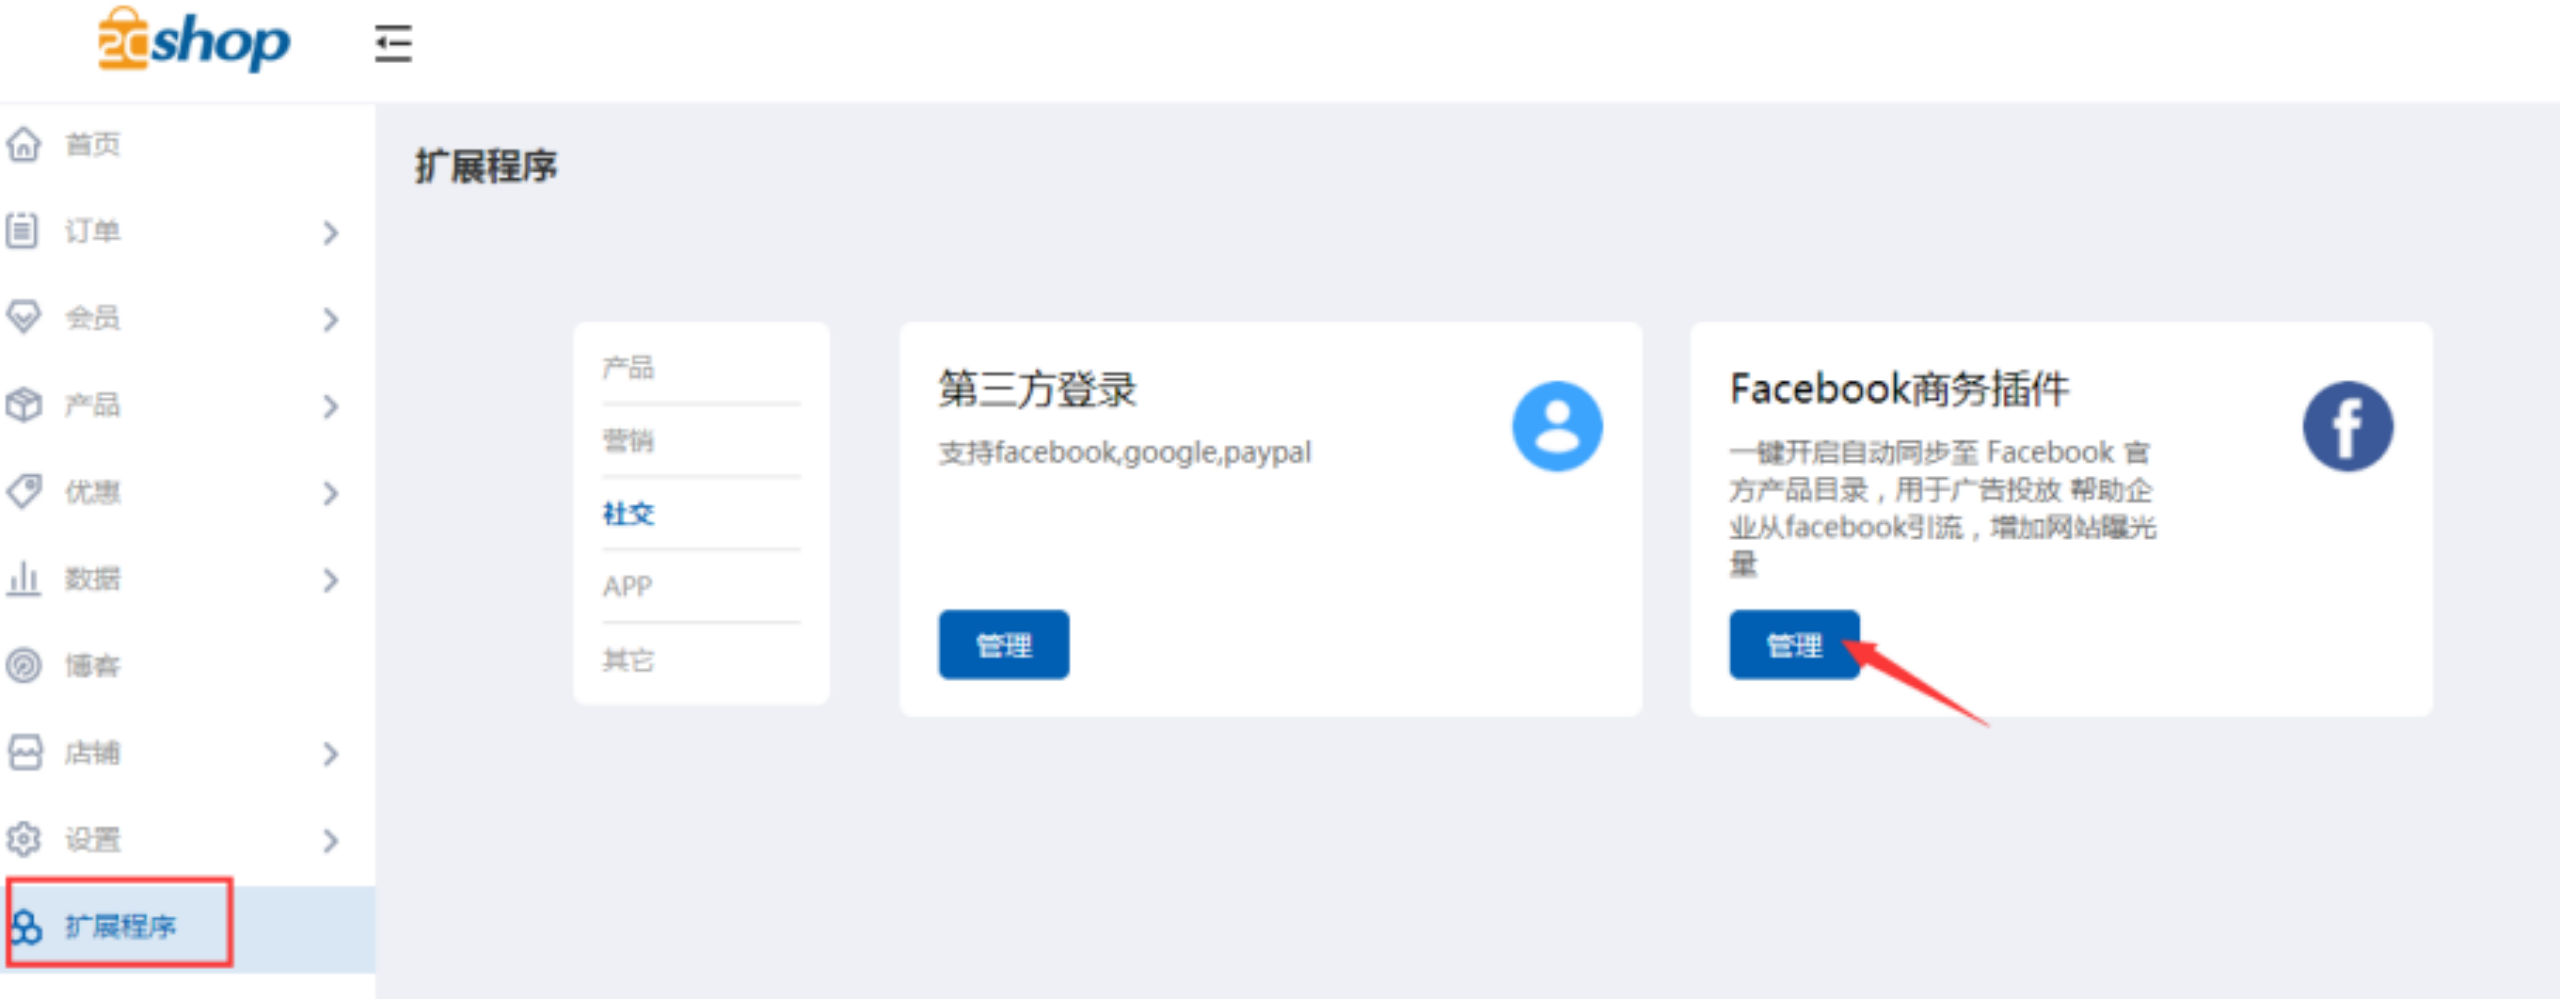Screen dimensions: 2560x999
Task: Expand the 店铺 menu chevron
Action: point(331,754)
